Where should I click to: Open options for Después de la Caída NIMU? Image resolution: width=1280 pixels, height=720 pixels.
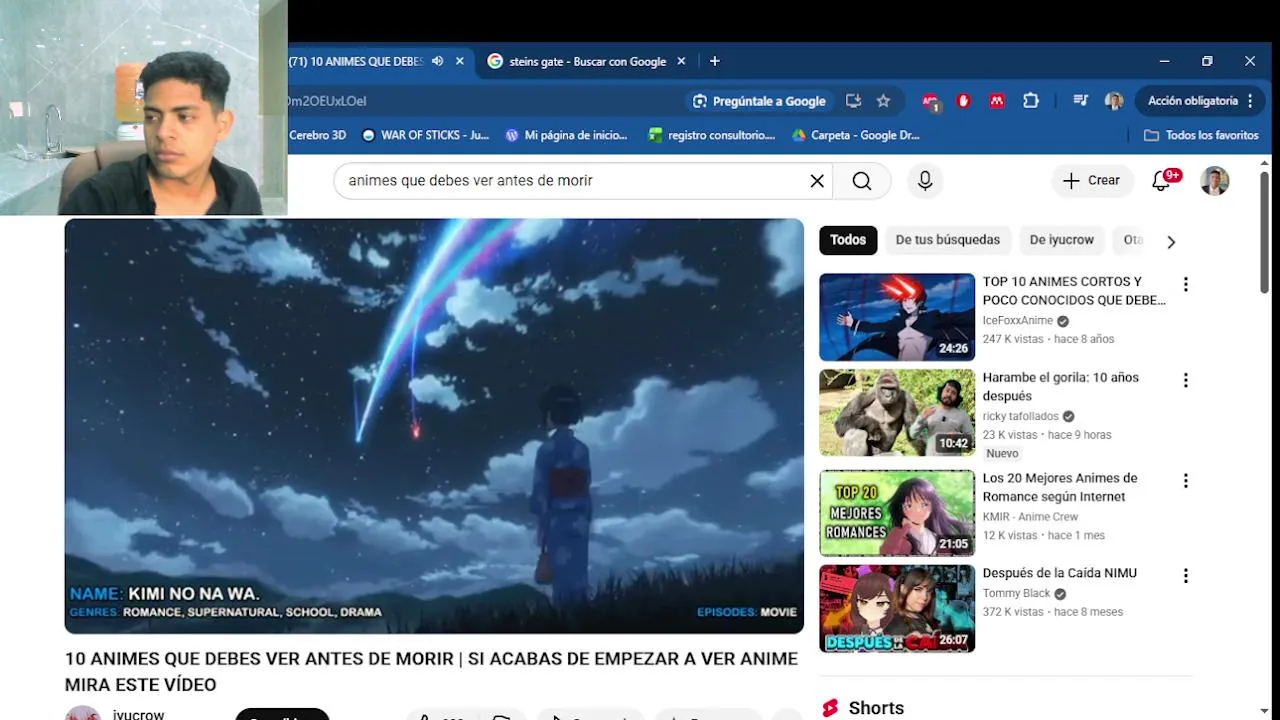click(1185, 576)
